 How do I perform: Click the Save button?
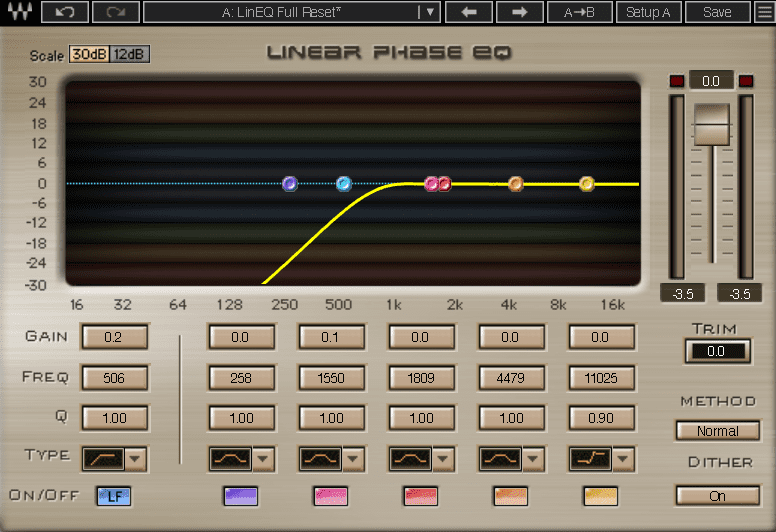pos(717,12)
